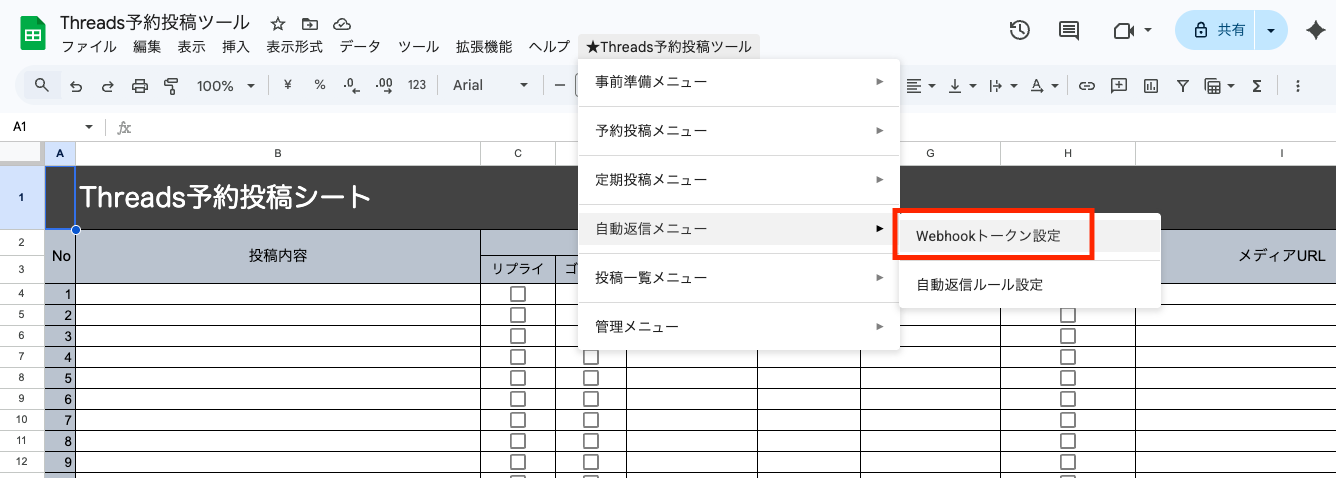Select the 投稿内容 header cell
This screenshot has height=478, width=1336.
click(x=278, y=256)
